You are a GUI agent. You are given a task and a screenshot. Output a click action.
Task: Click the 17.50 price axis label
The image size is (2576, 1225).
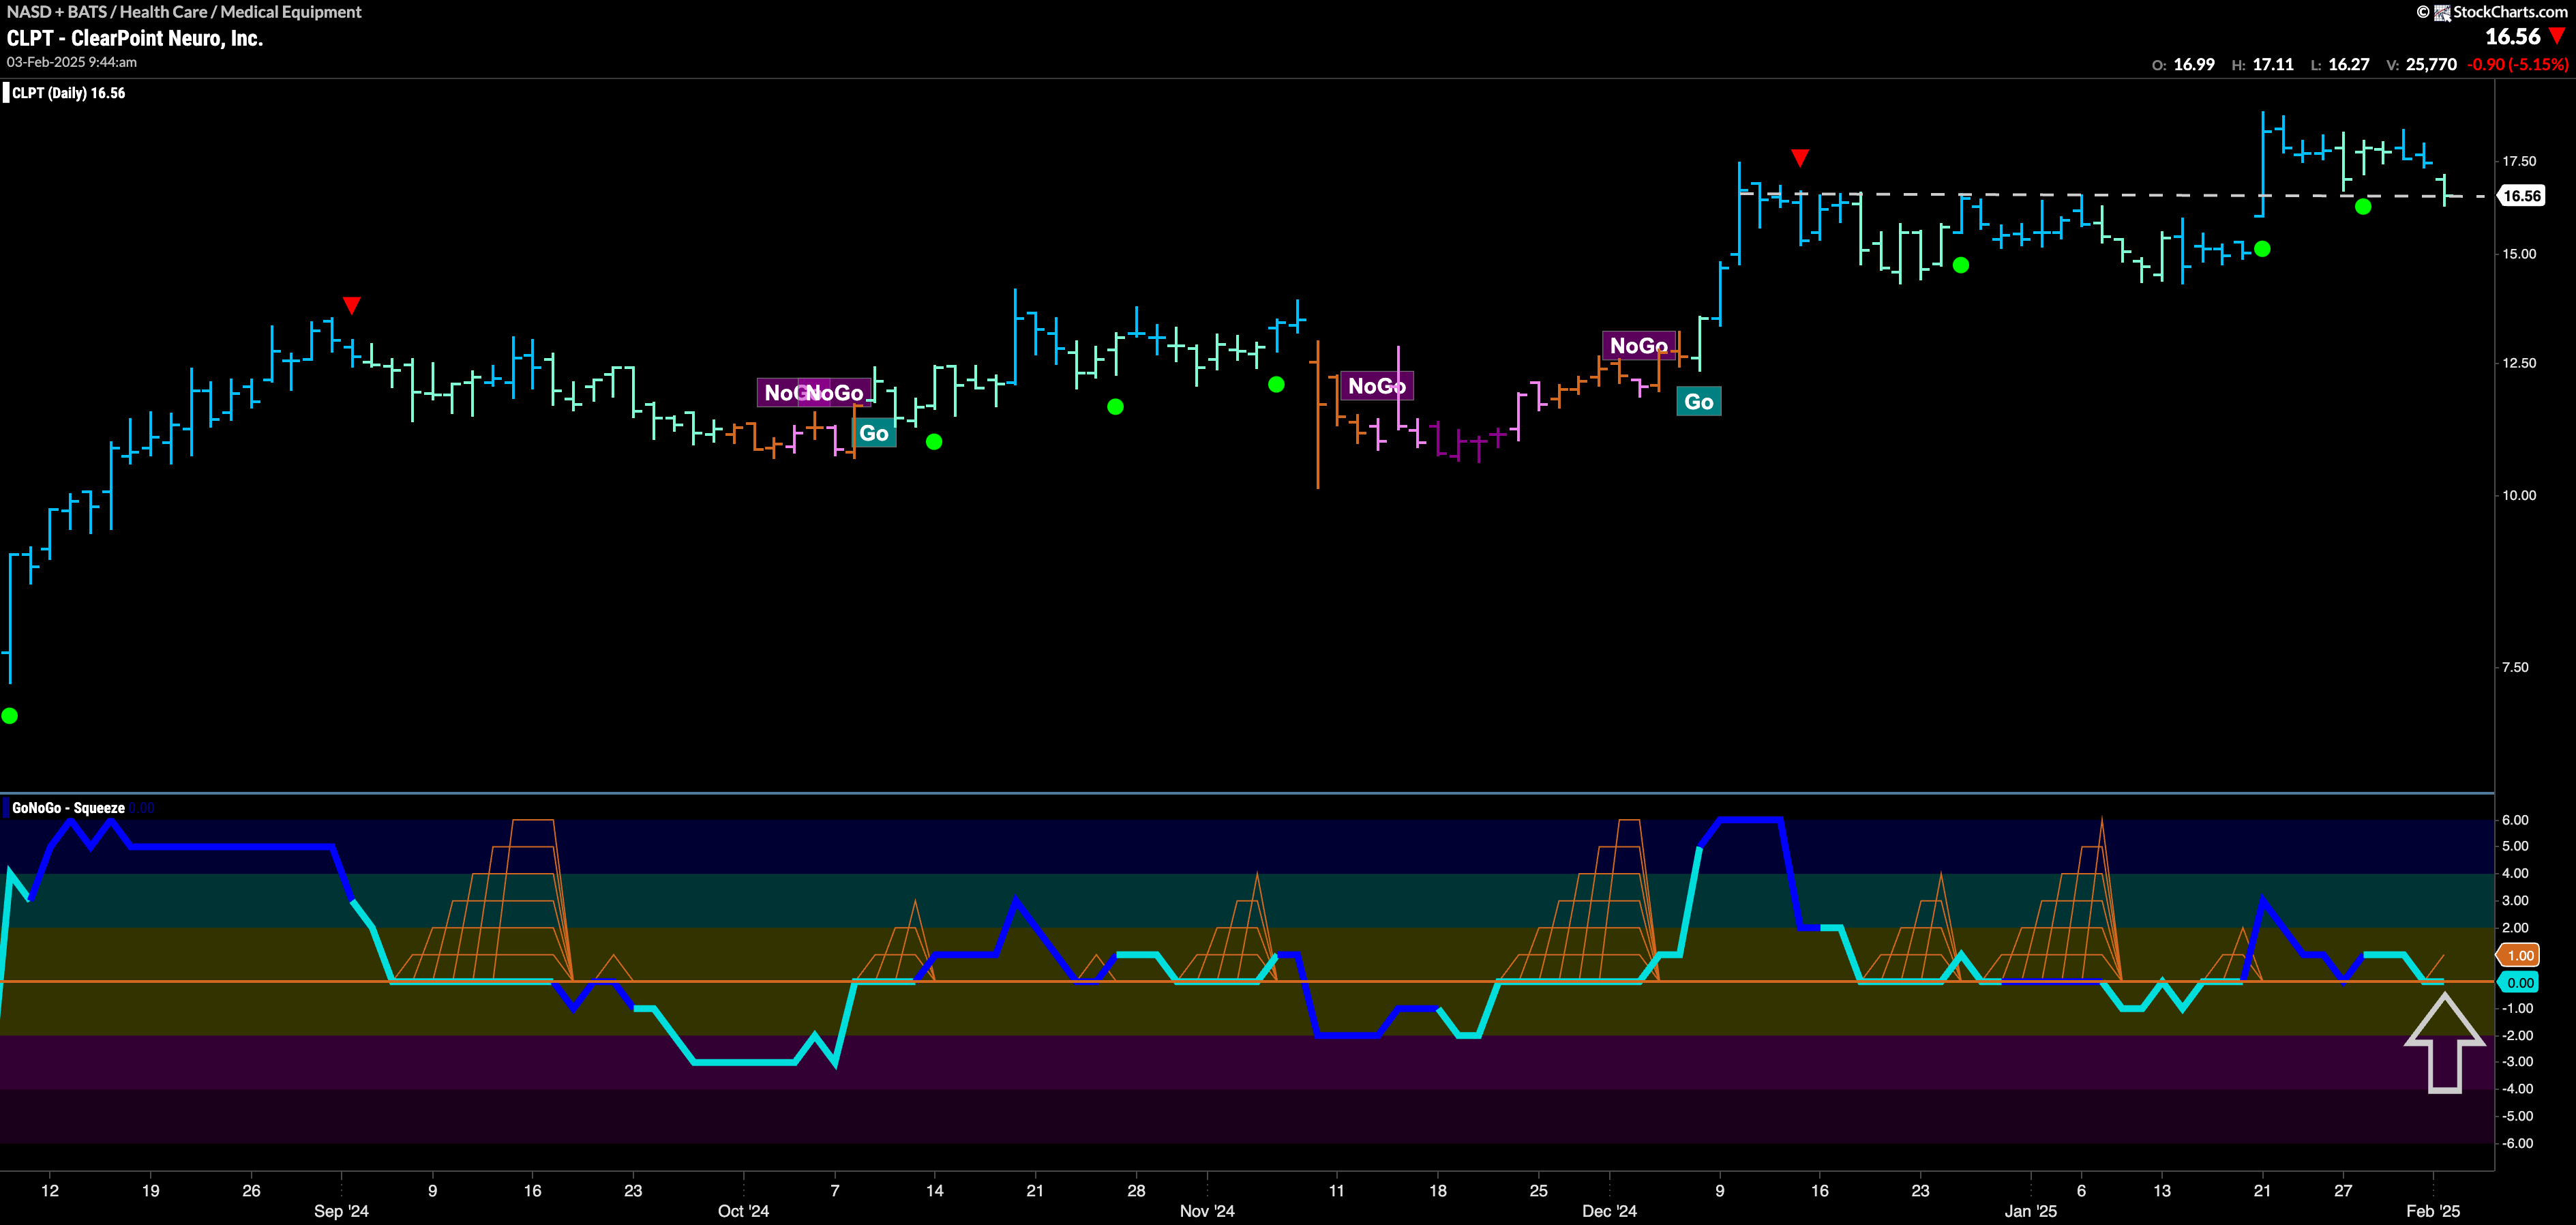[x=2519, y=161]
